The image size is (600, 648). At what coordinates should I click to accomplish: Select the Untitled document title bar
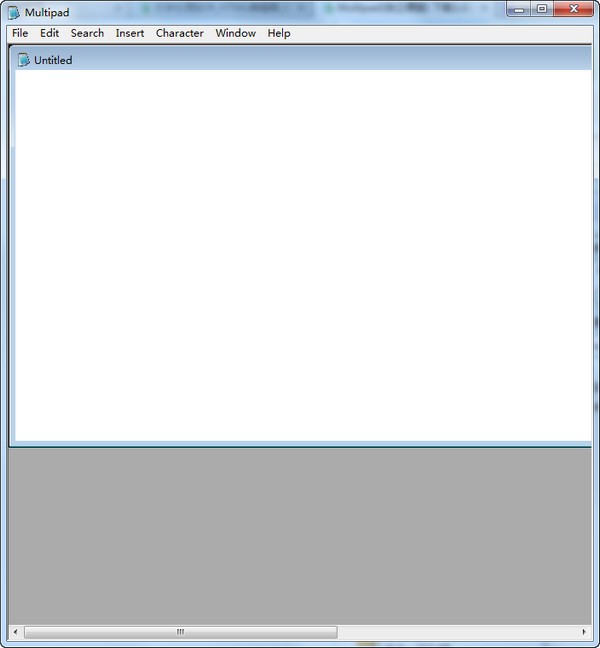[x=300, y=60]
